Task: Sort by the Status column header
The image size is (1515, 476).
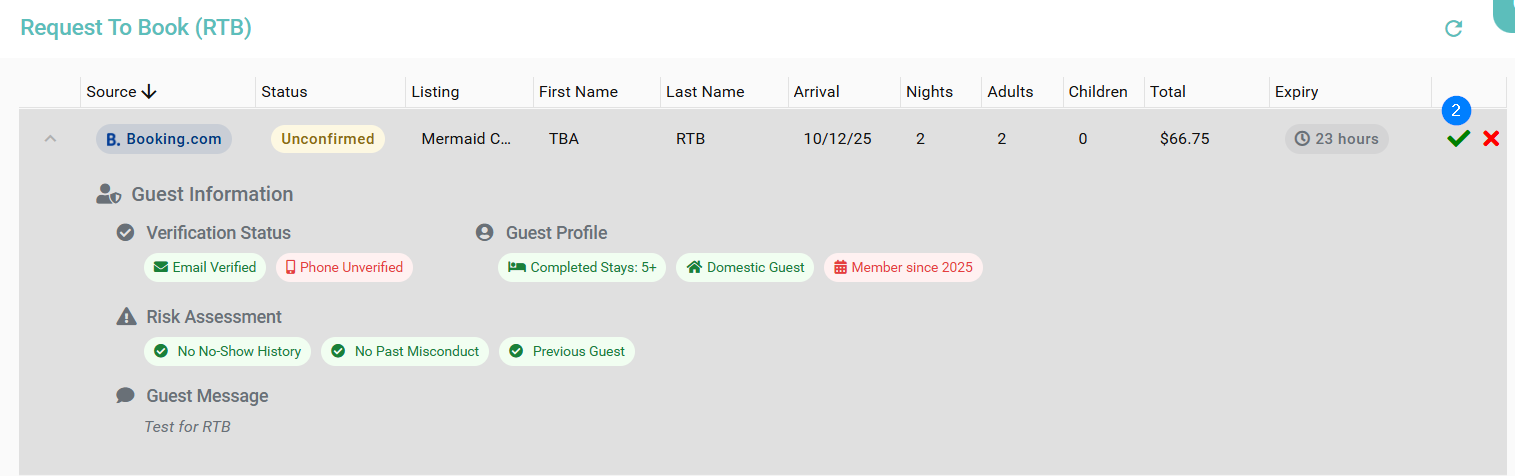Action: pyautogui.click(x=284, y=92)
